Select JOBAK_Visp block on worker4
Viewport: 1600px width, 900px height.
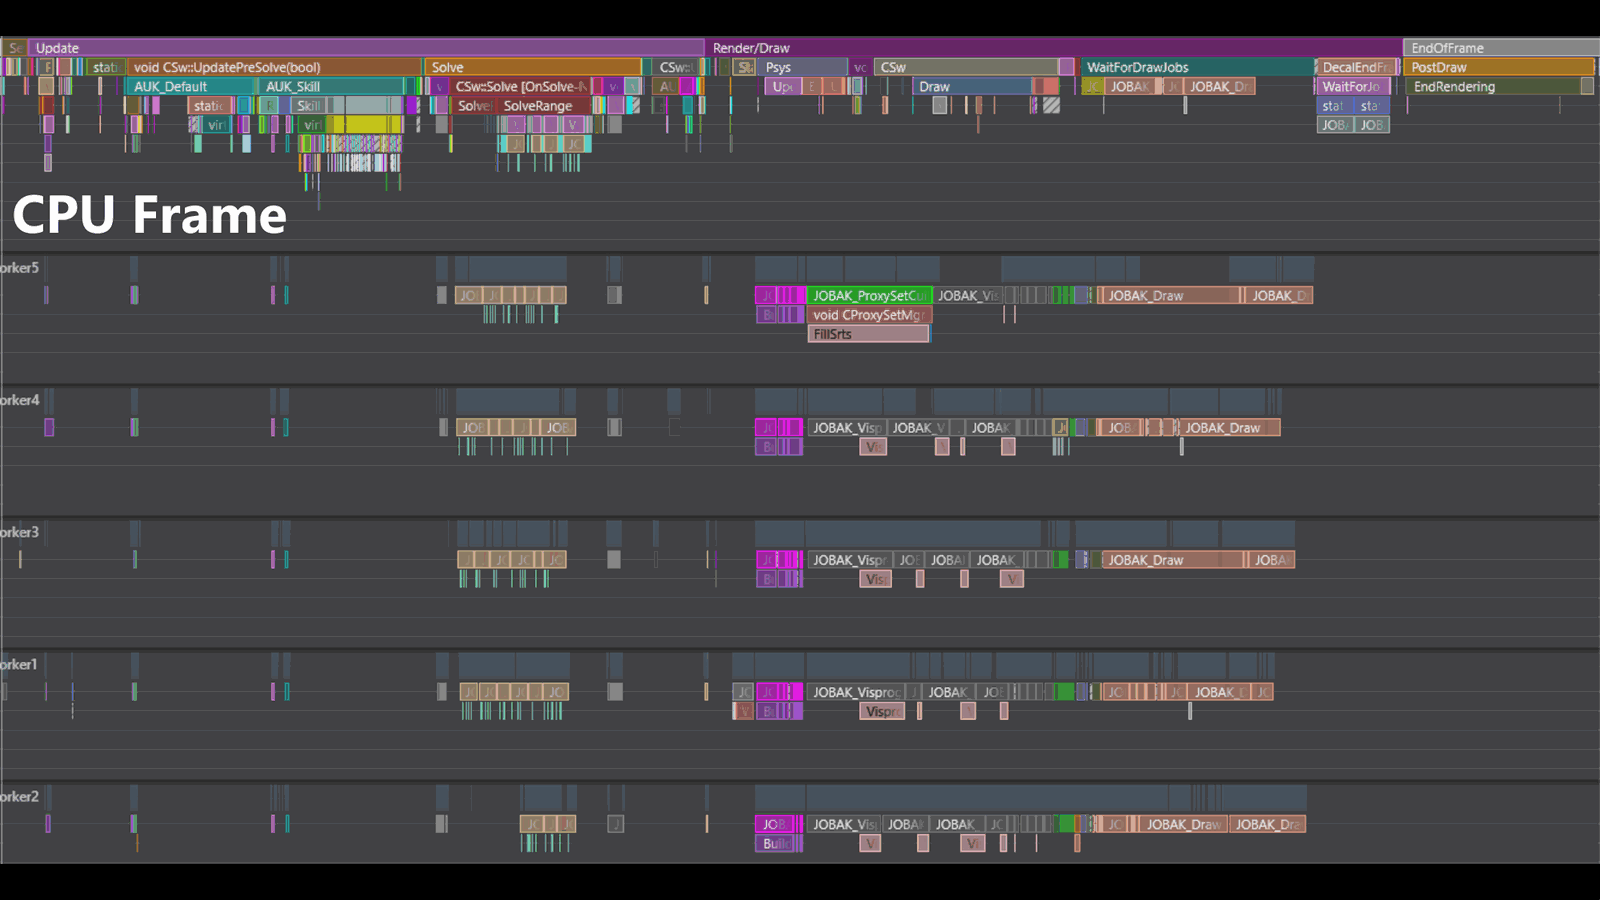pos(846,427)
